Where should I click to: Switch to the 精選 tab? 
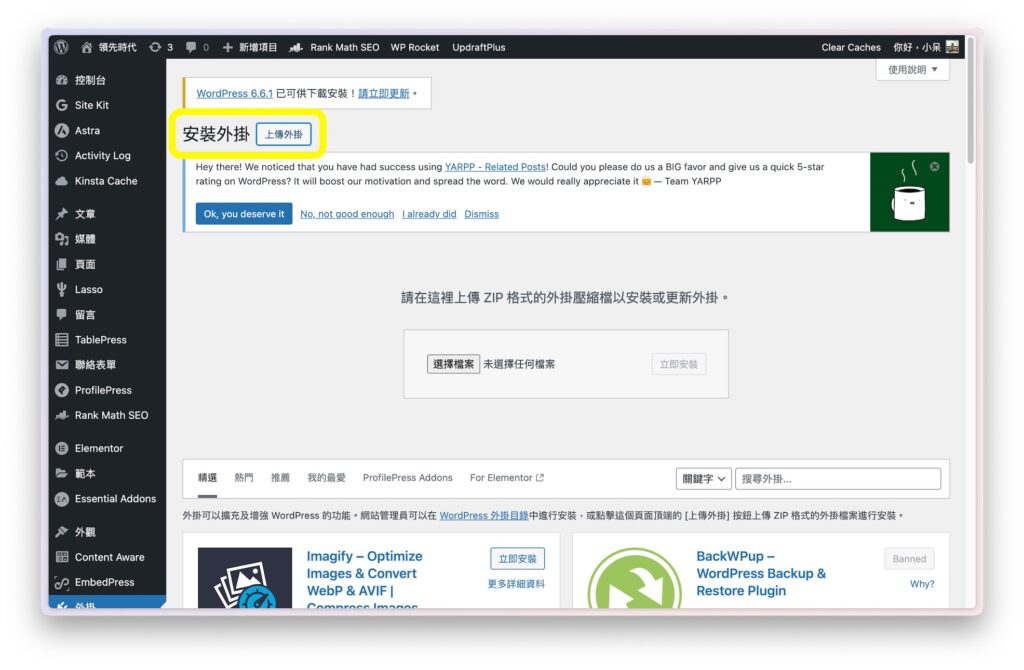207,478
